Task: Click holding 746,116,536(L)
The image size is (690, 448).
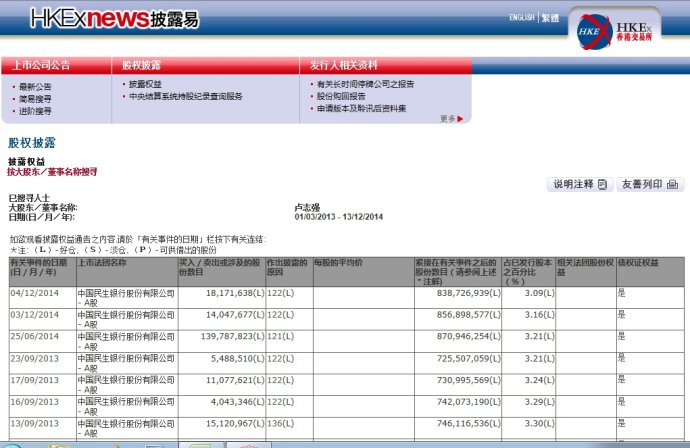Action: [469, 423]
